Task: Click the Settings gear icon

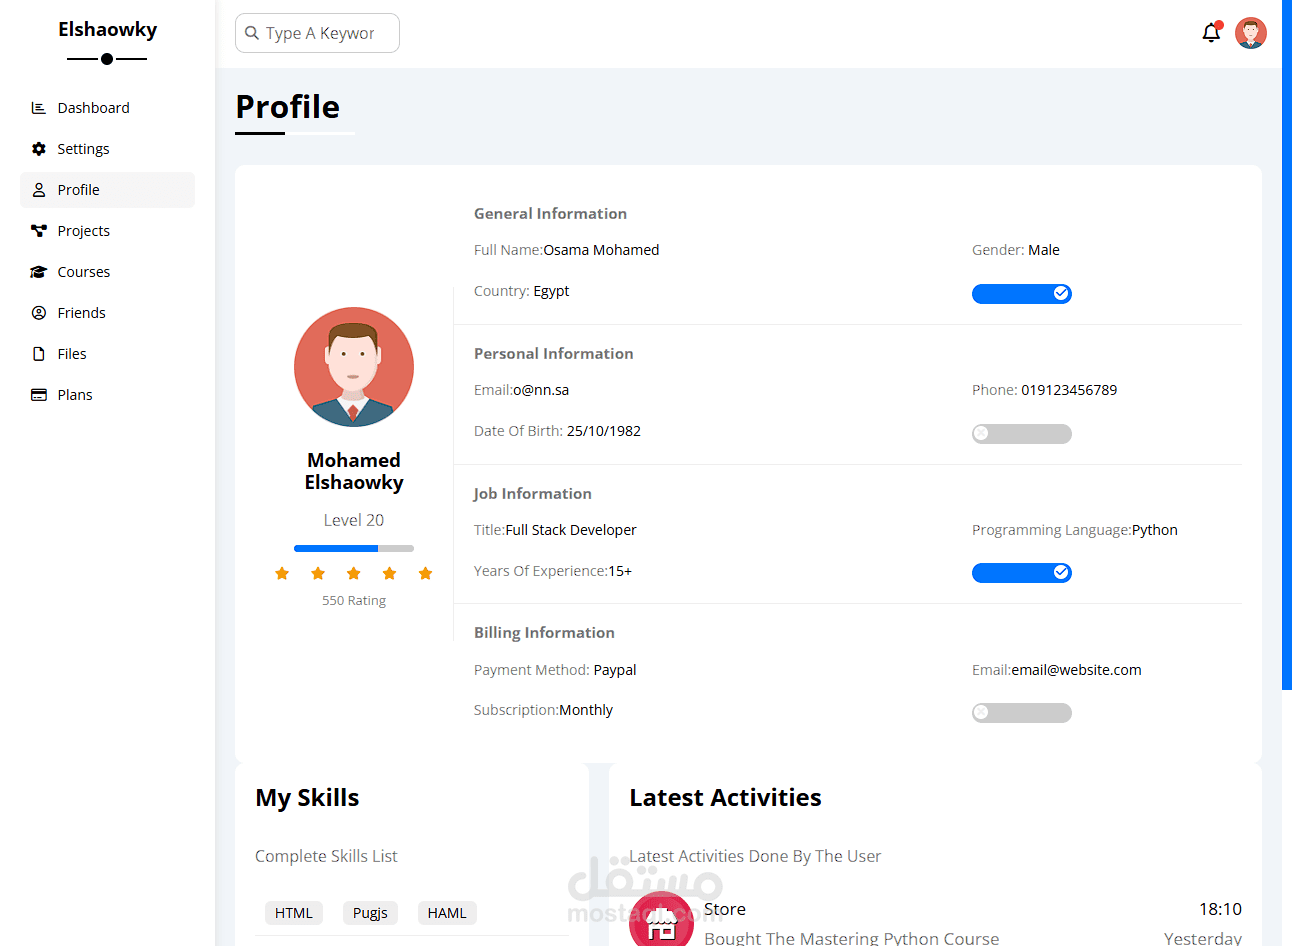Action: (39, 149)
